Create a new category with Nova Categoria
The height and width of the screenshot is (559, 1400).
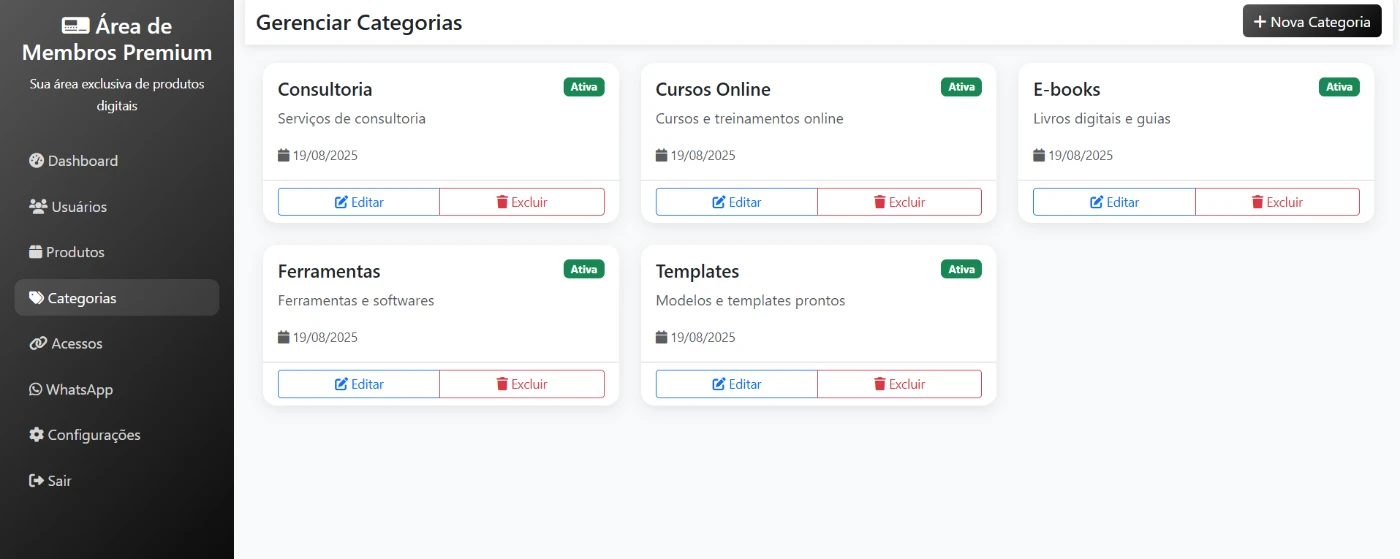point(1311,22)
